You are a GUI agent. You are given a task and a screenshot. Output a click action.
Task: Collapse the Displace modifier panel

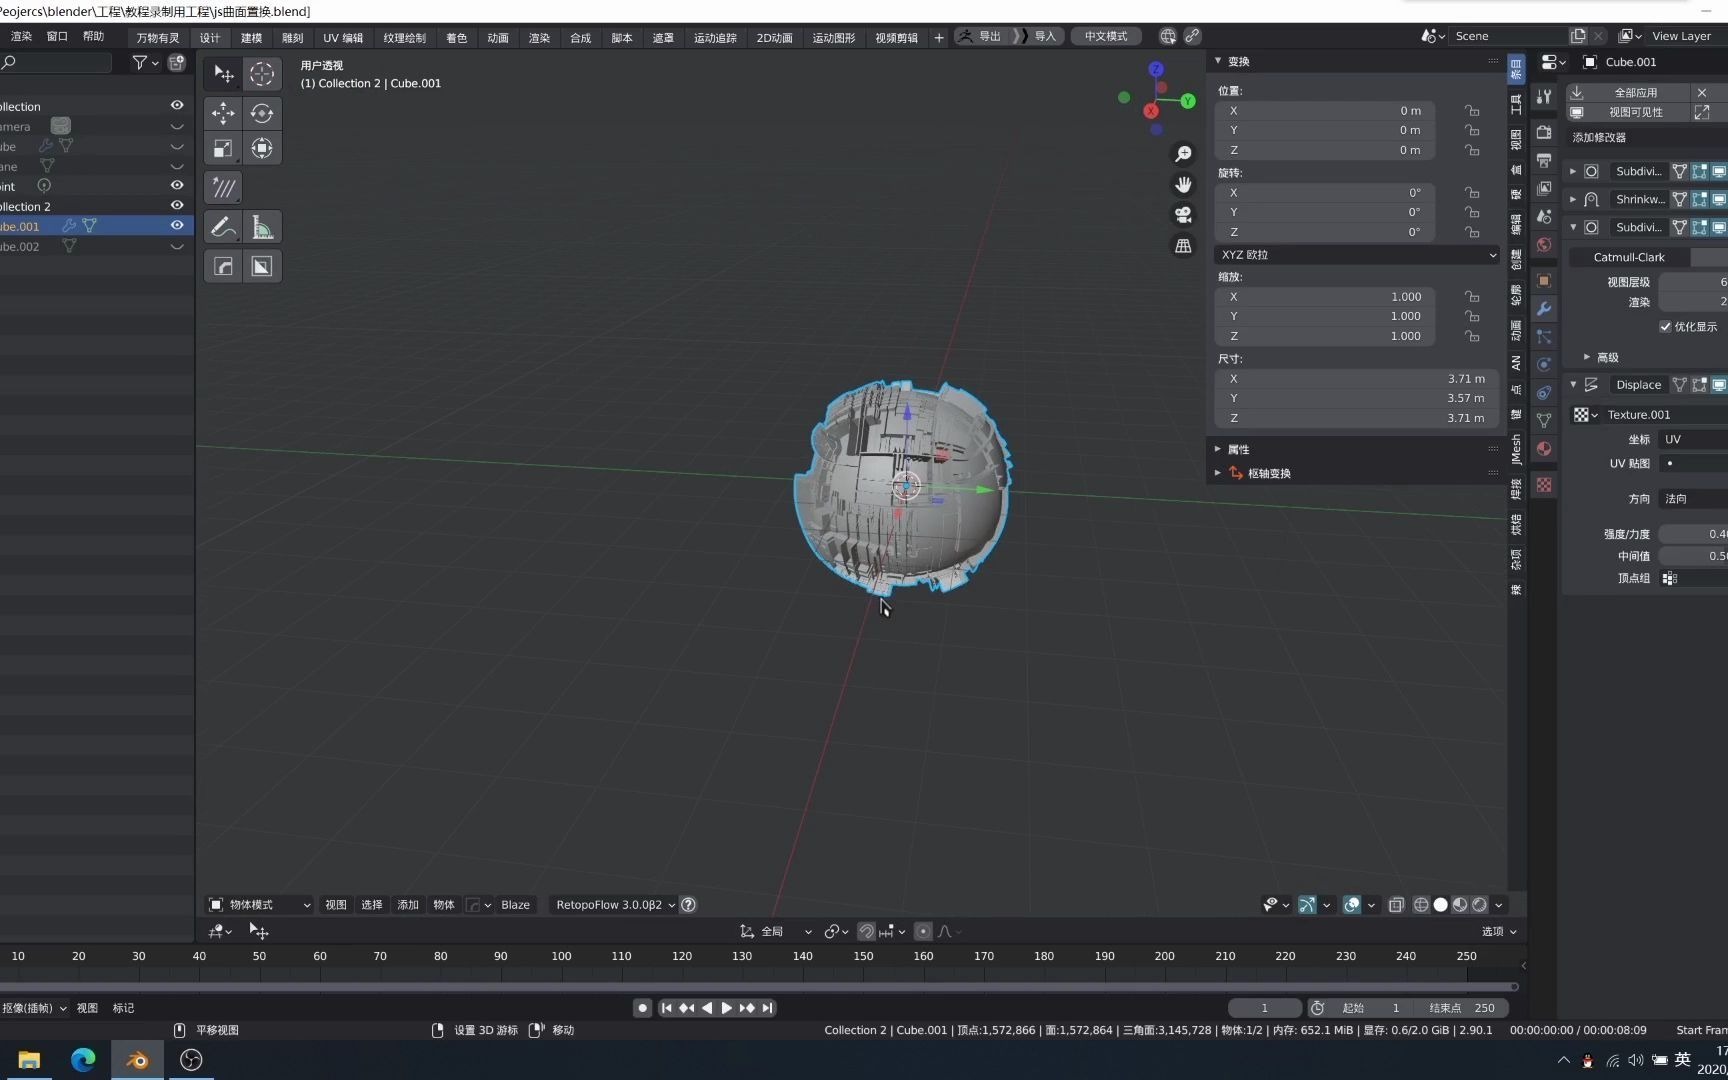(x=1573, y=384)
